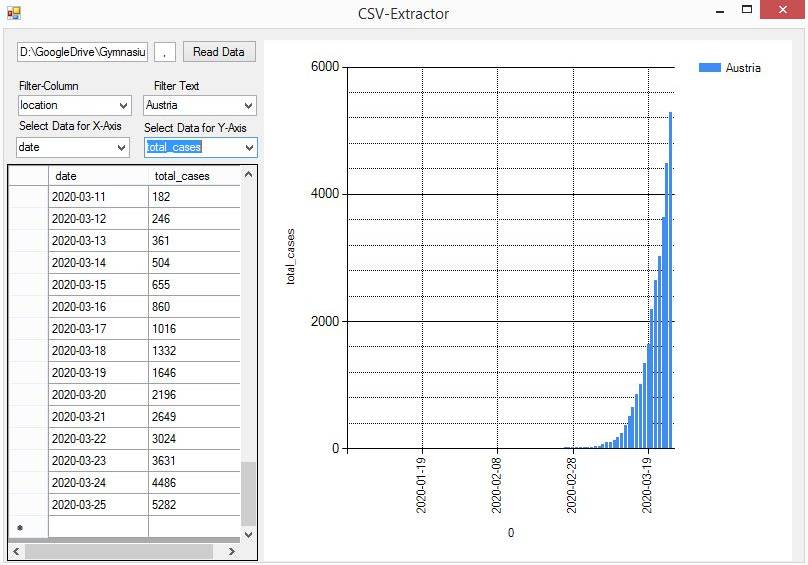Maximize the CSV-Extractor window
The image size is (808, 565).
pyautogui.click(x=746, y=11)
